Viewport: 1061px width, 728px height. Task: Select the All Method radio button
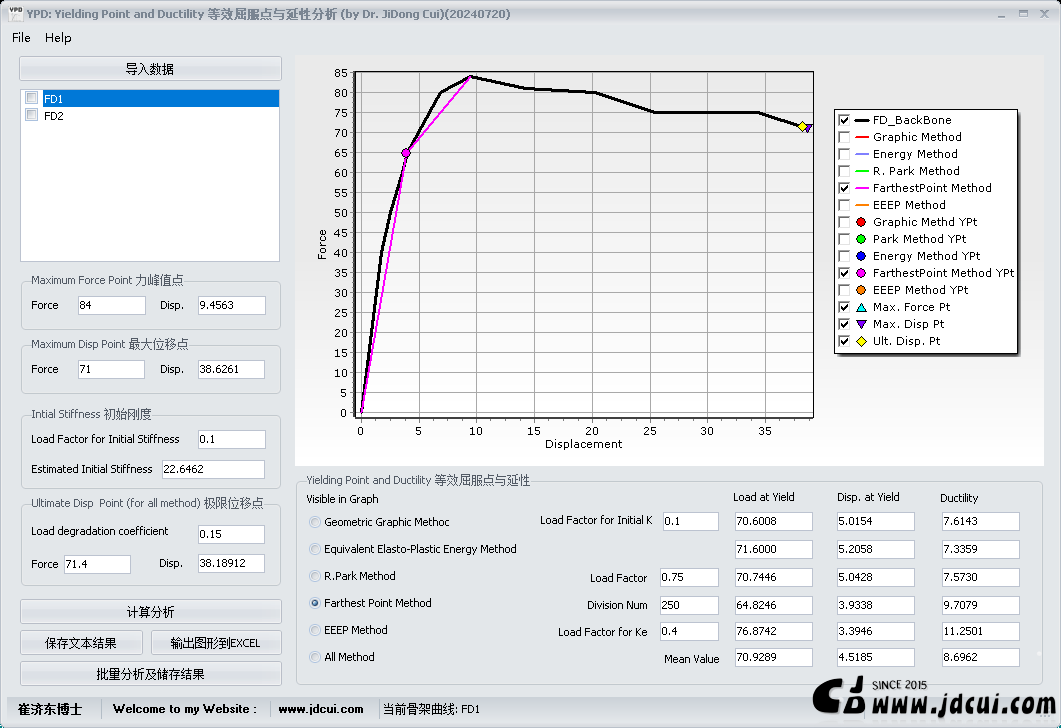(x=315, y=657)
